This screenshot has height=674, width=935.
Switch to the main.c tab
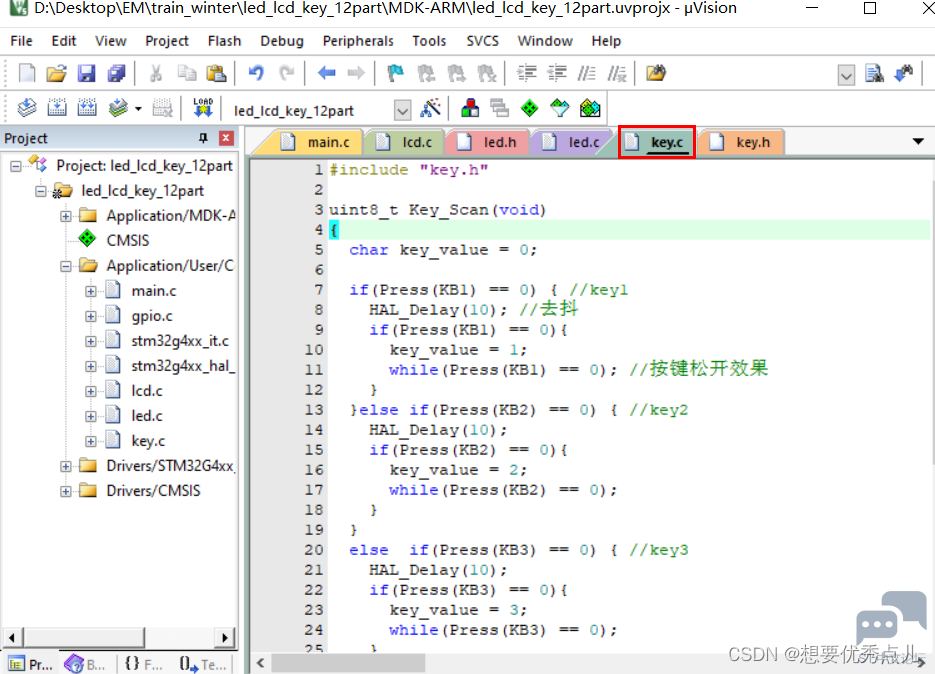click(316, 143)
